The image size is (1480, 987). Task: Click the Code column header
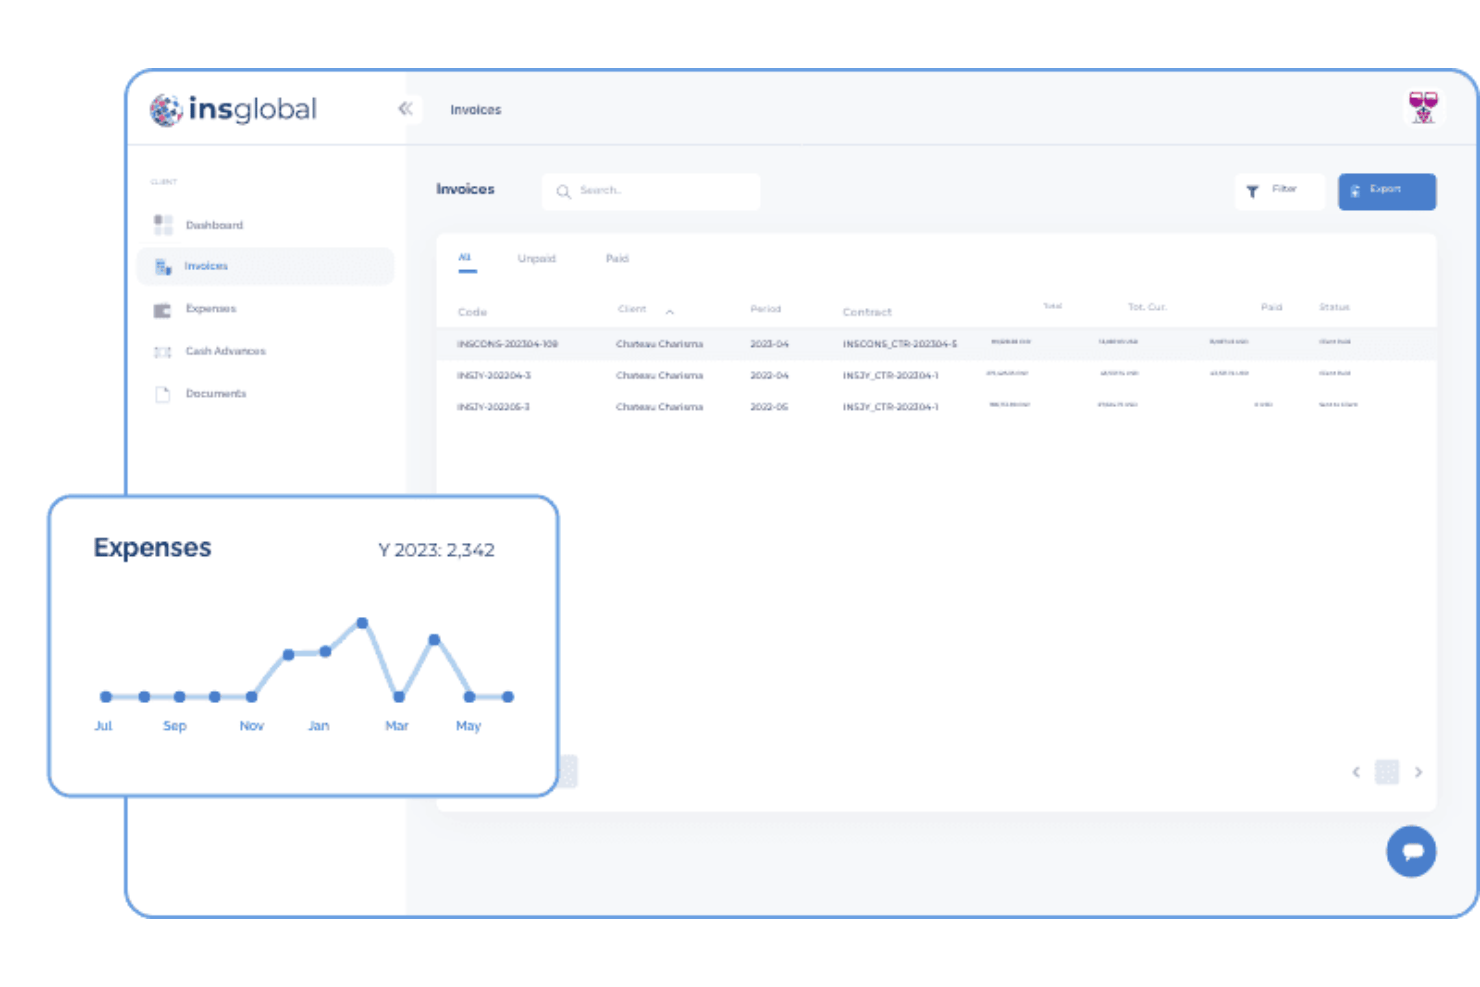point(472,312)
